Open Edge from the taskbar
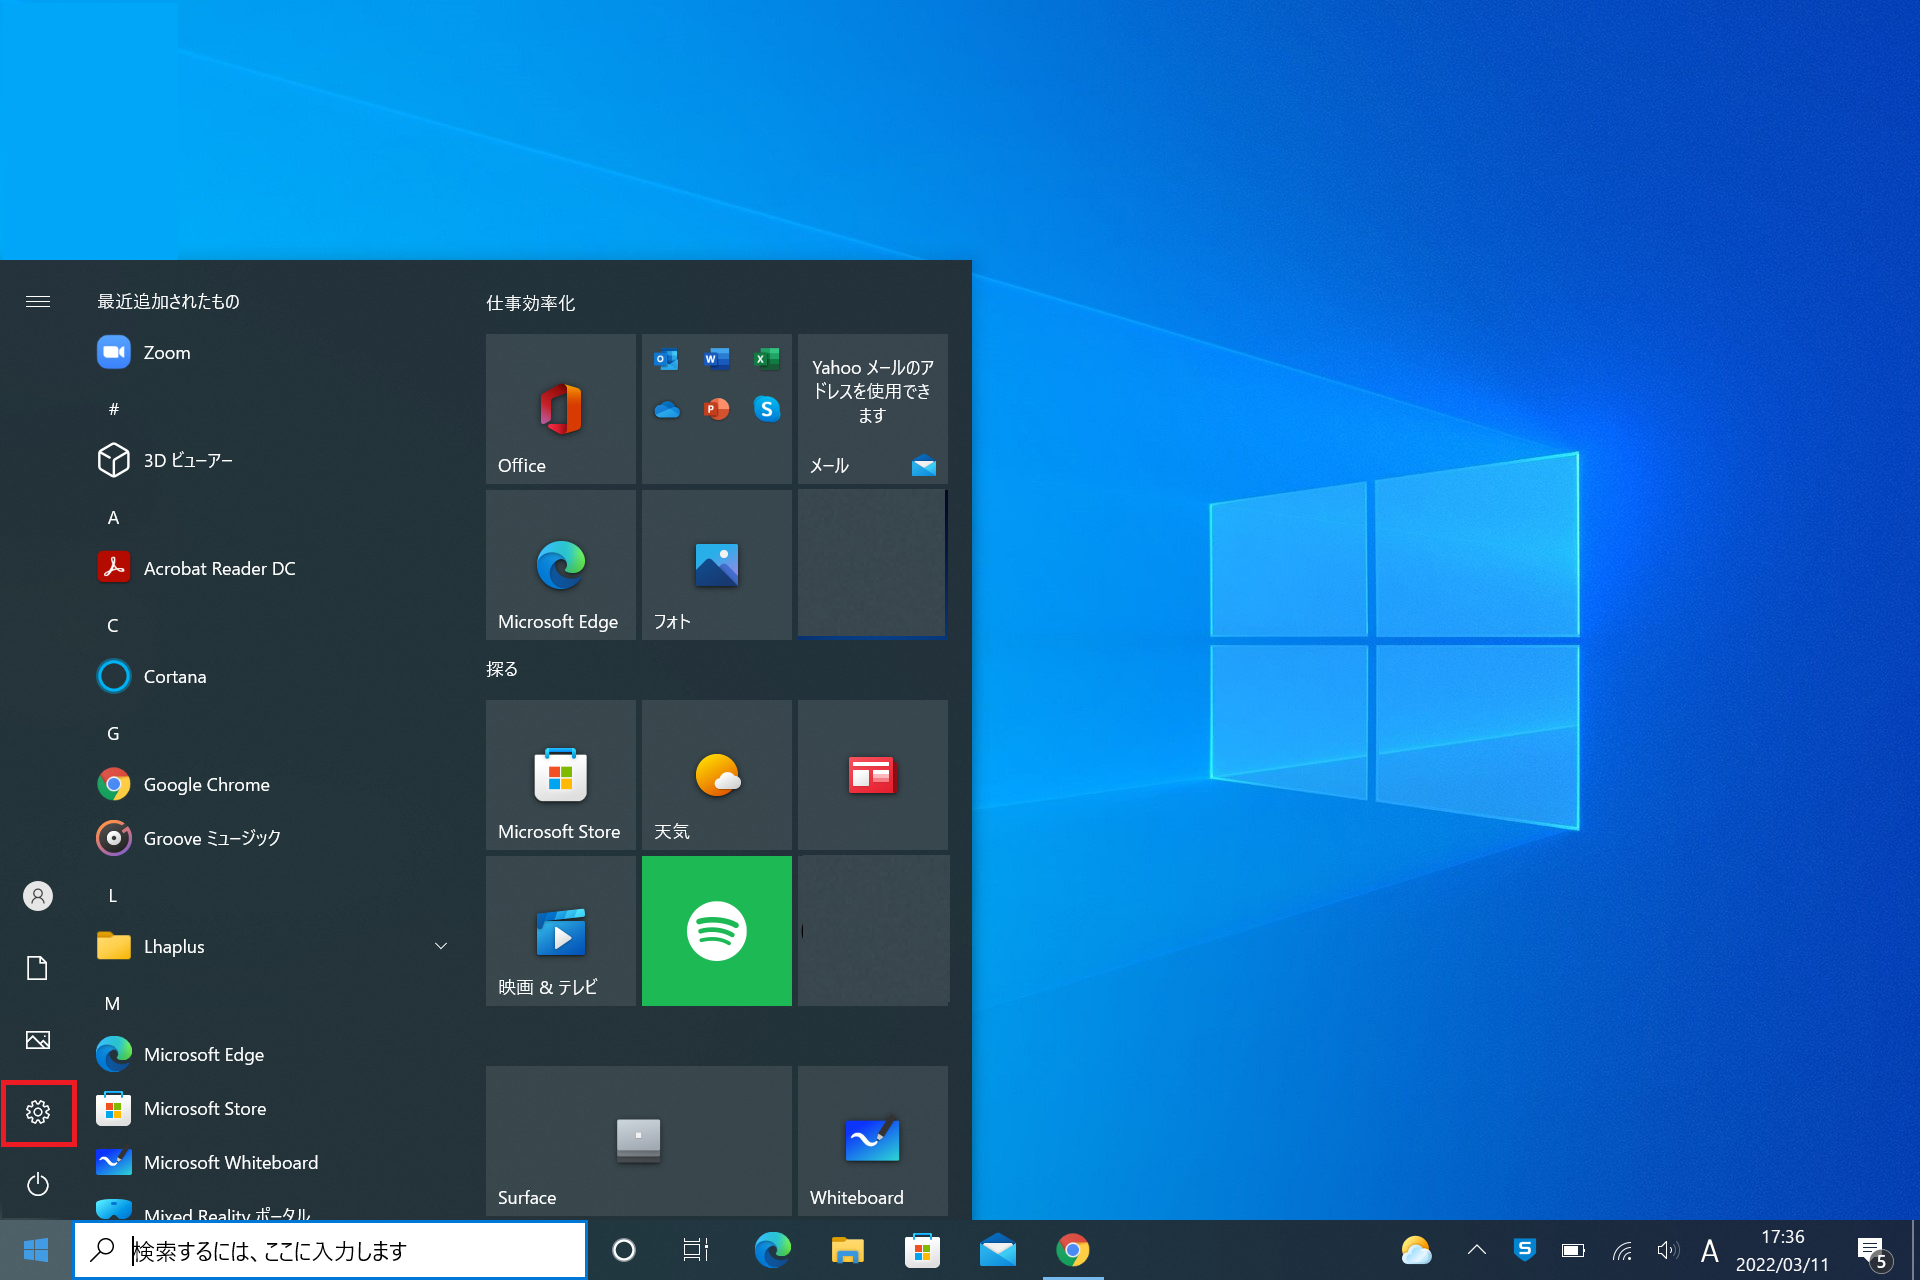This screenshot has height=1280, width=1920. 772,1250
